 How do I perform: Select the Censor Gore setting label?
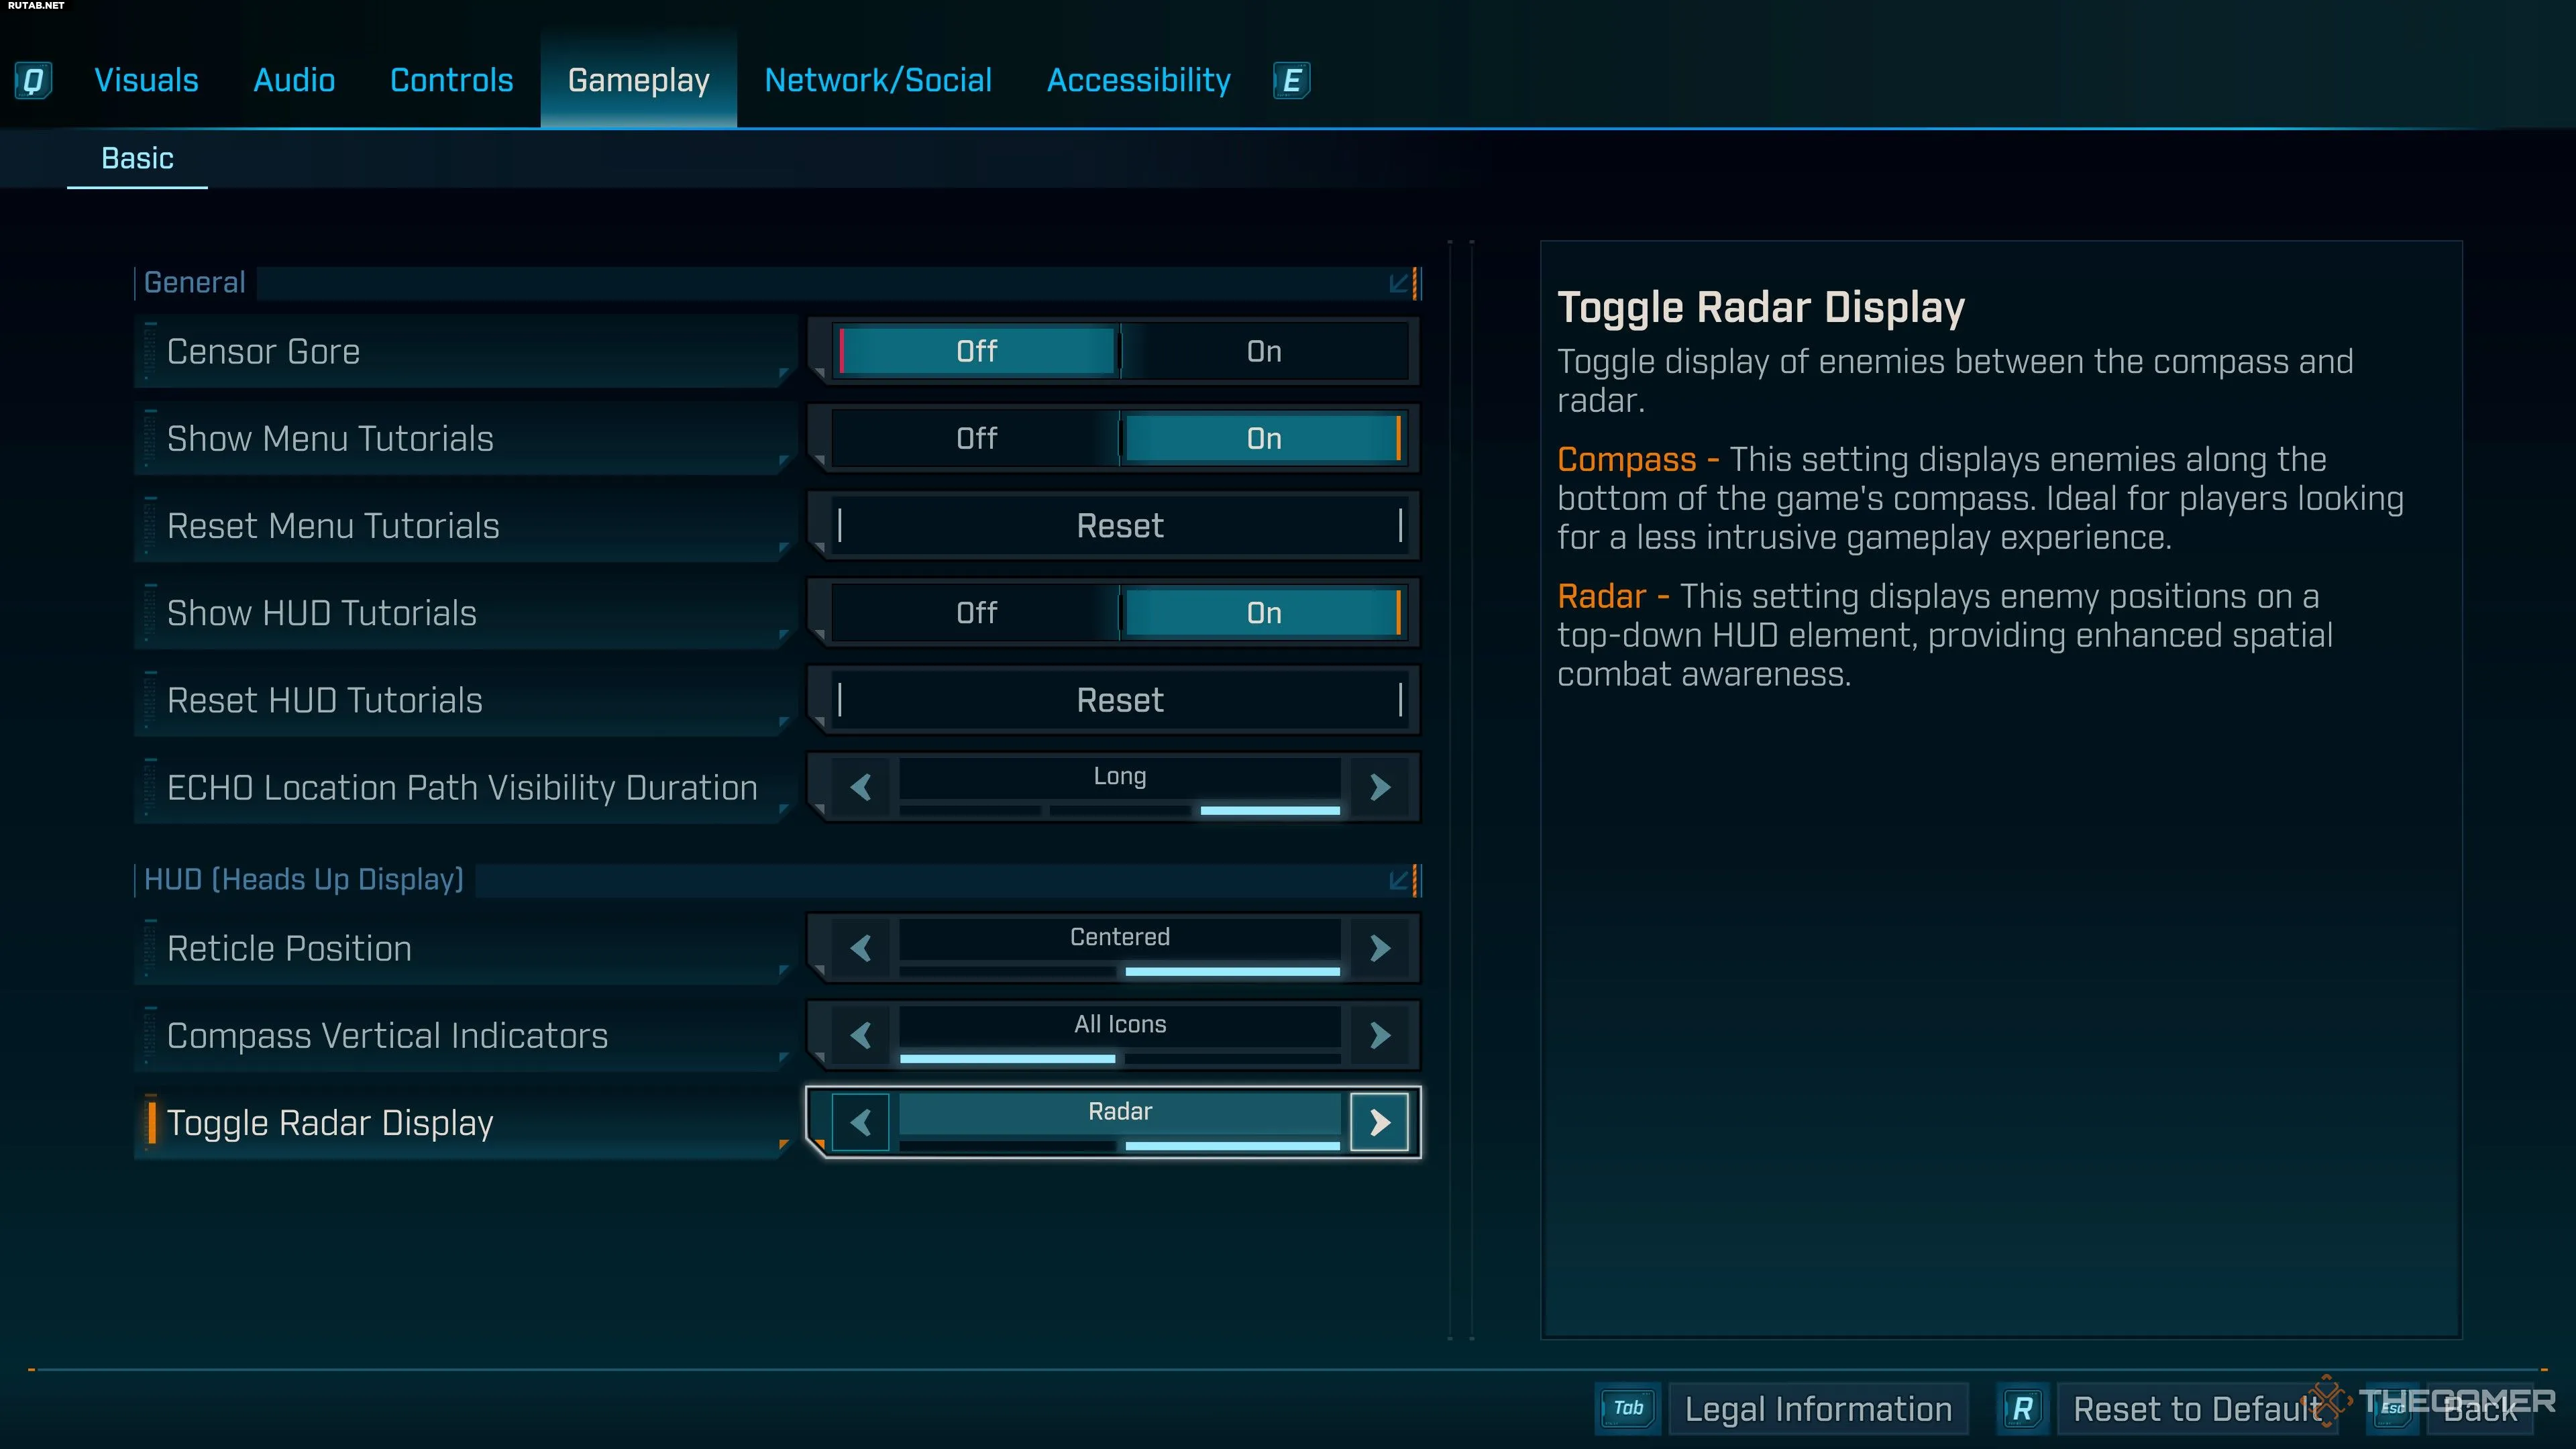coord(263,351)
